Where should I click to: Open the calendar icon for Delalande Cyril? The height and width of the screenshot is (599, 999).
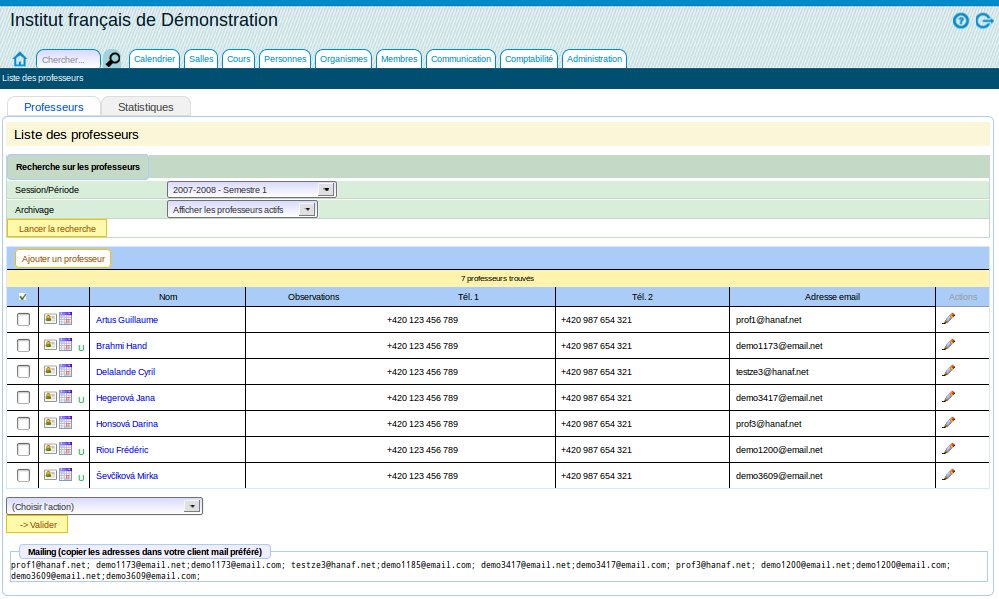point(66,371)
